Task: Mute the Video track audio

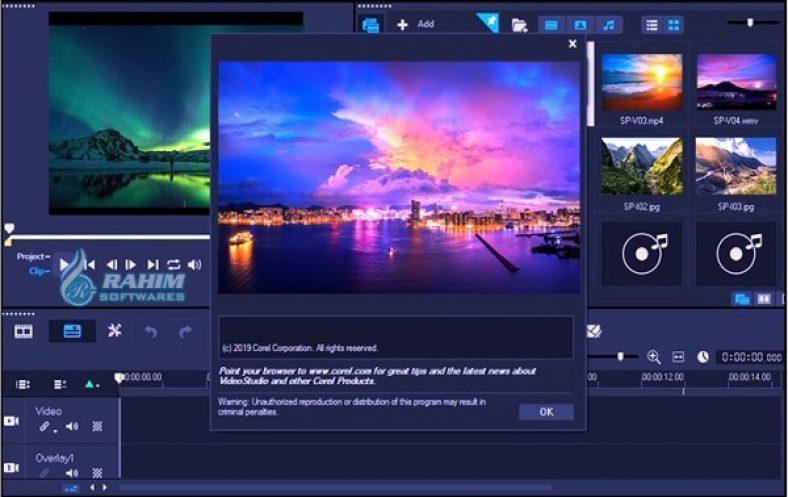Action: coord(72,426)
